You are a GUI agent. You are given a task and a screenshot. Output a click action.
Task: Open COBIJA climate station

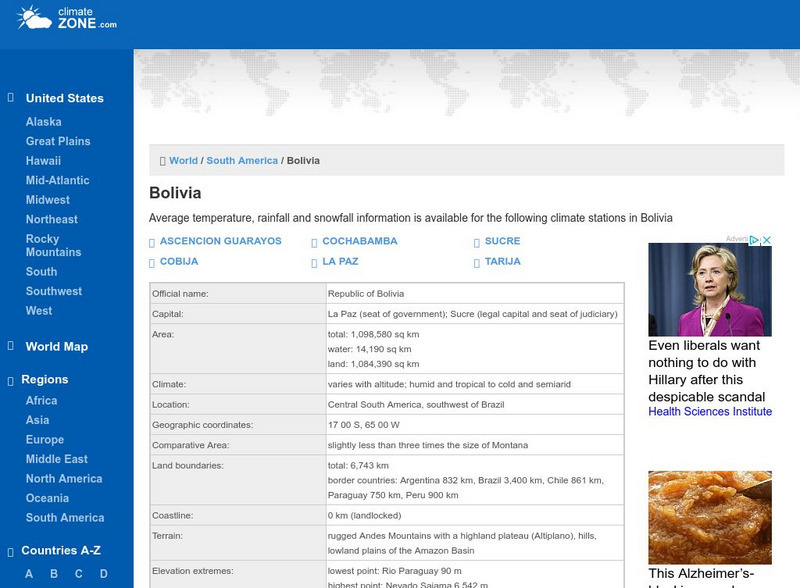point(179,261)
